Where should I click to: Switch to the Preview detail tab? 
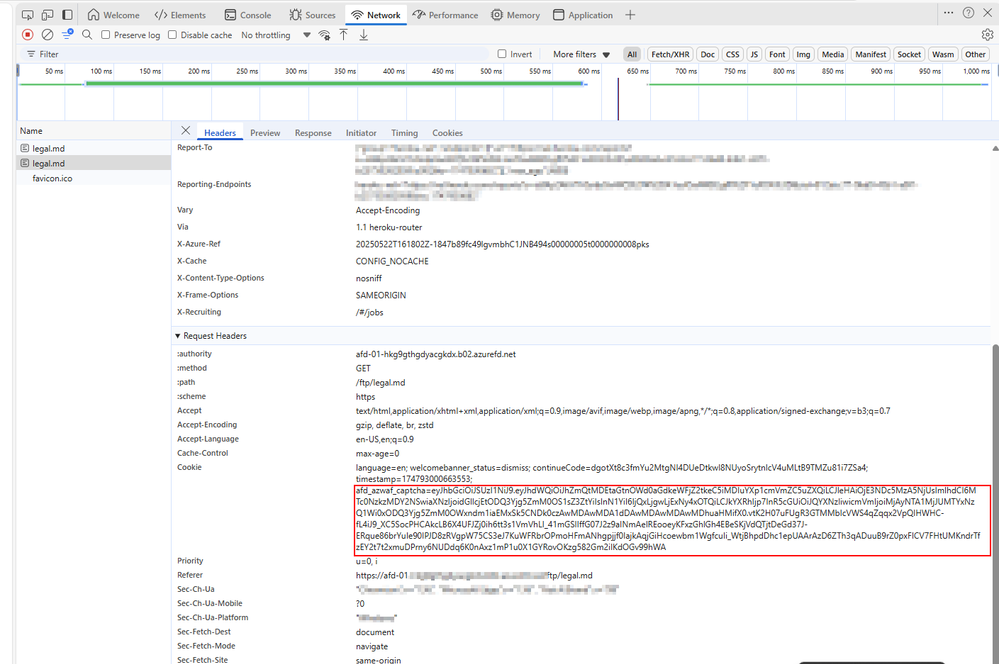click(265, 133)
